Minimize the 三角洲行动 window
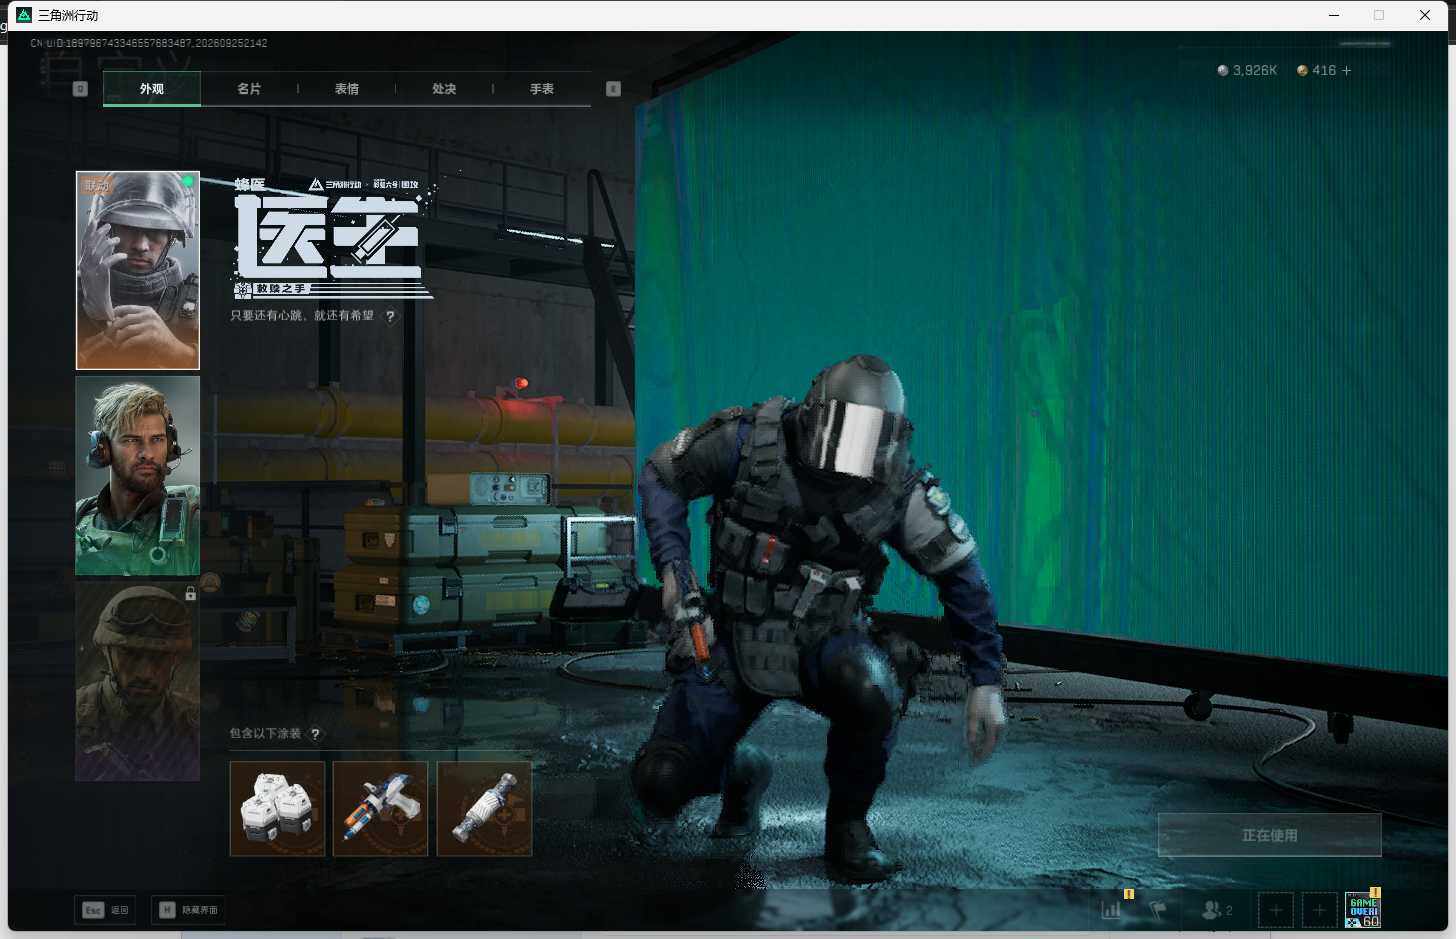 coord(1334,15)
